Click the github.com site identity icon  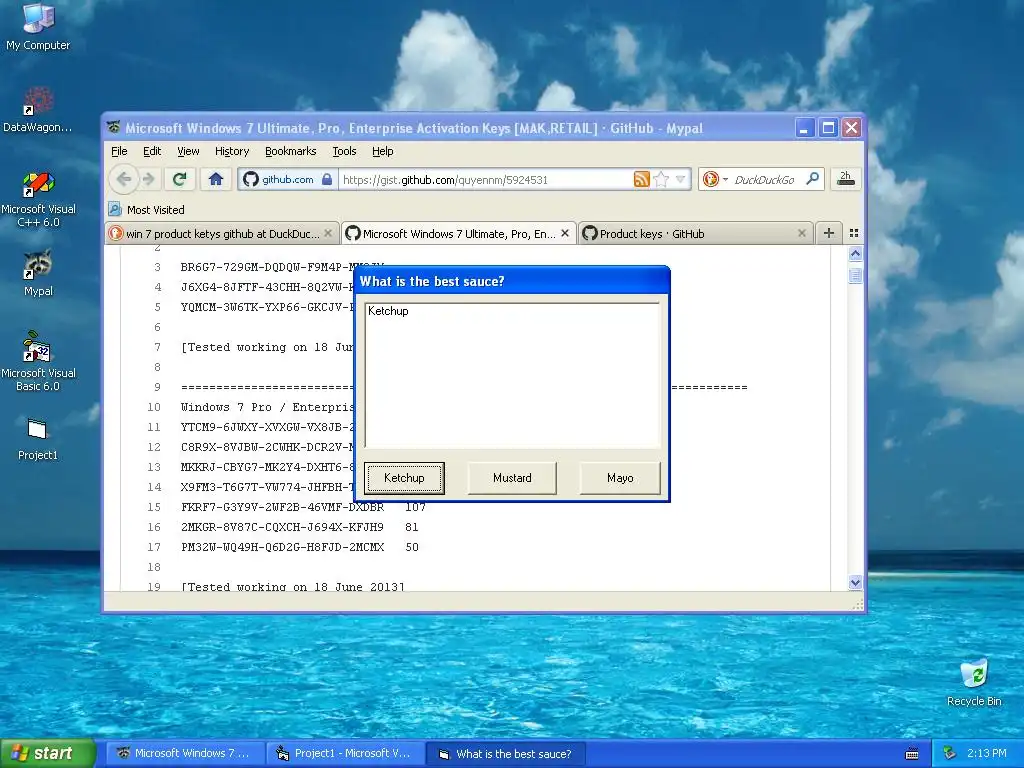[251, 179]
